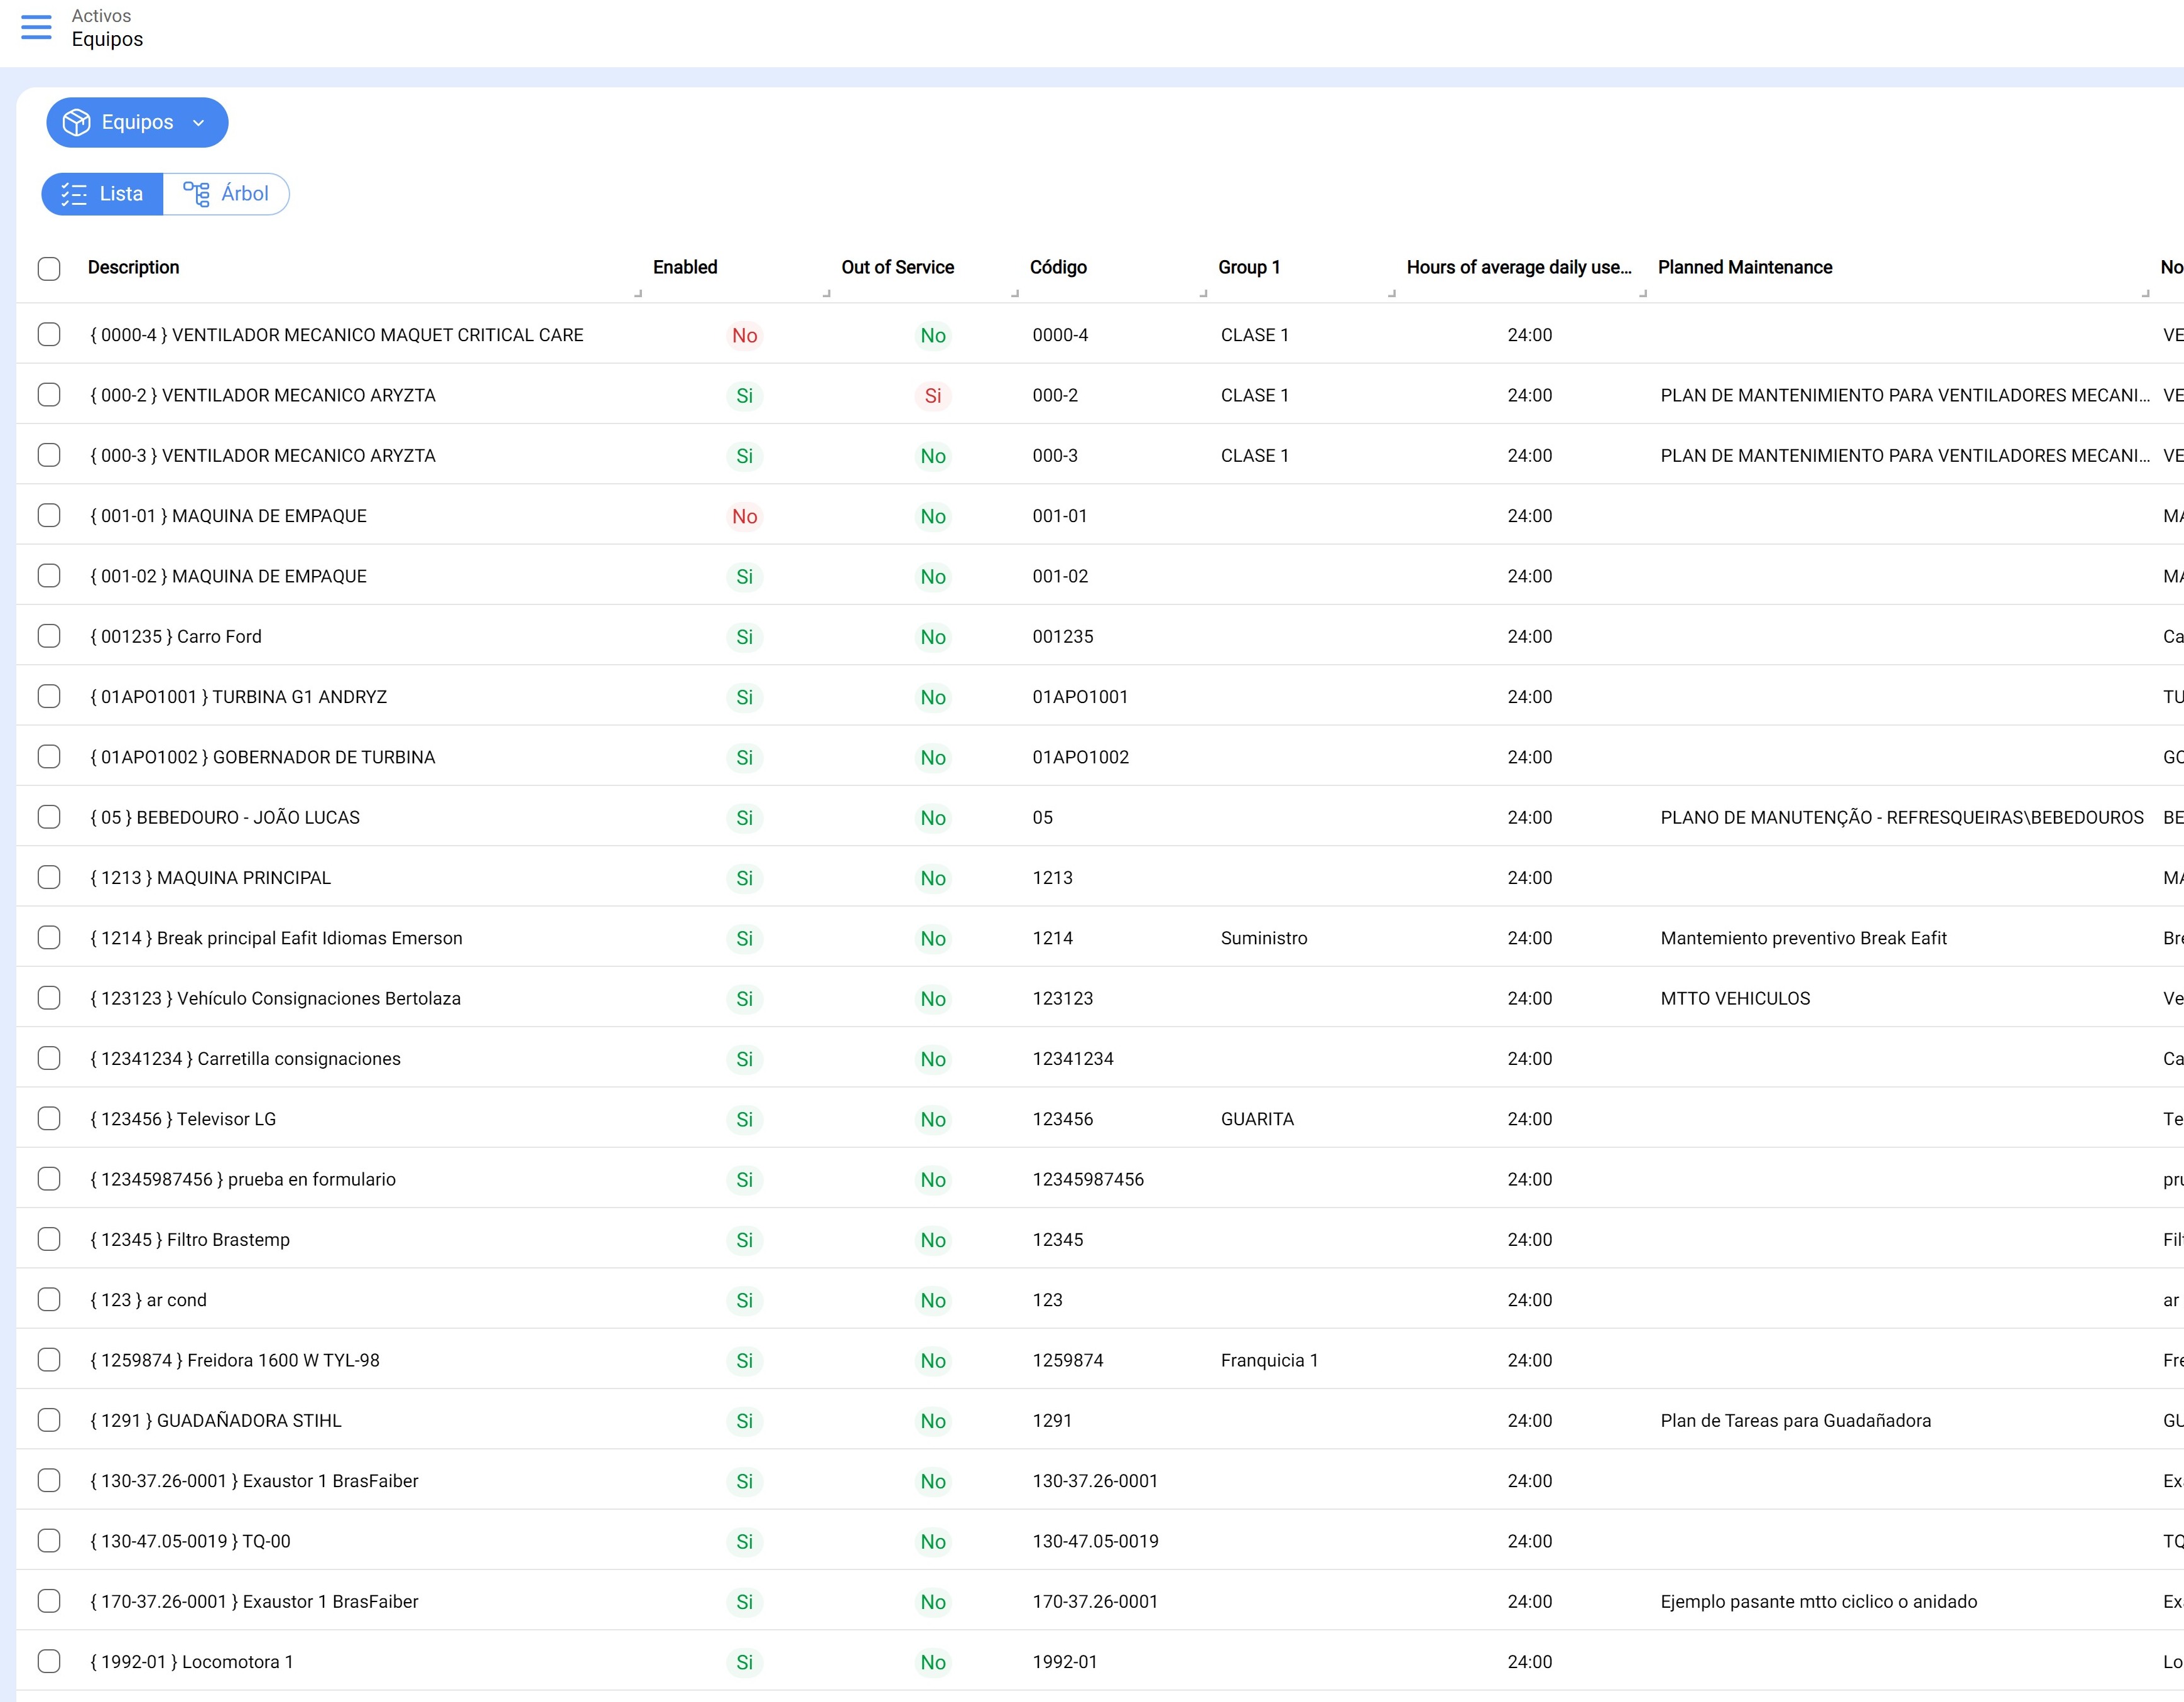Check row Televisor LG
The width and height of the screenshot is (2184, 1702).
pos(49,1119)
